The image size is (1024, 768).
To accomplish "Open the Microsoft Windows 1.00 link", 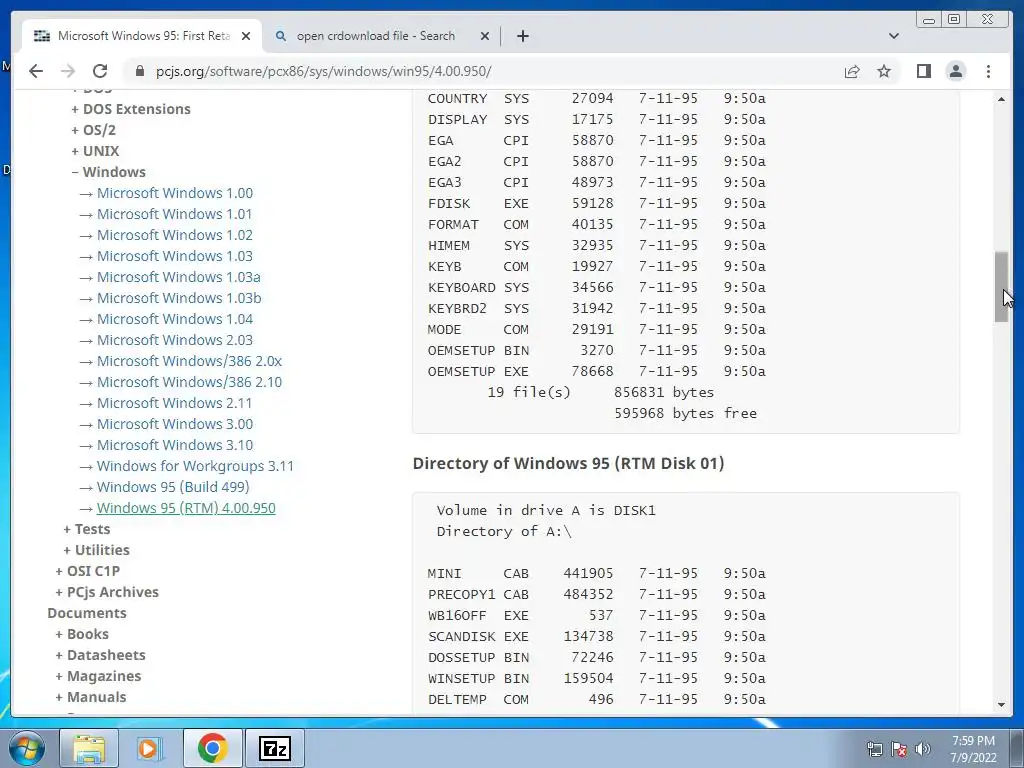I will [175, 193].
